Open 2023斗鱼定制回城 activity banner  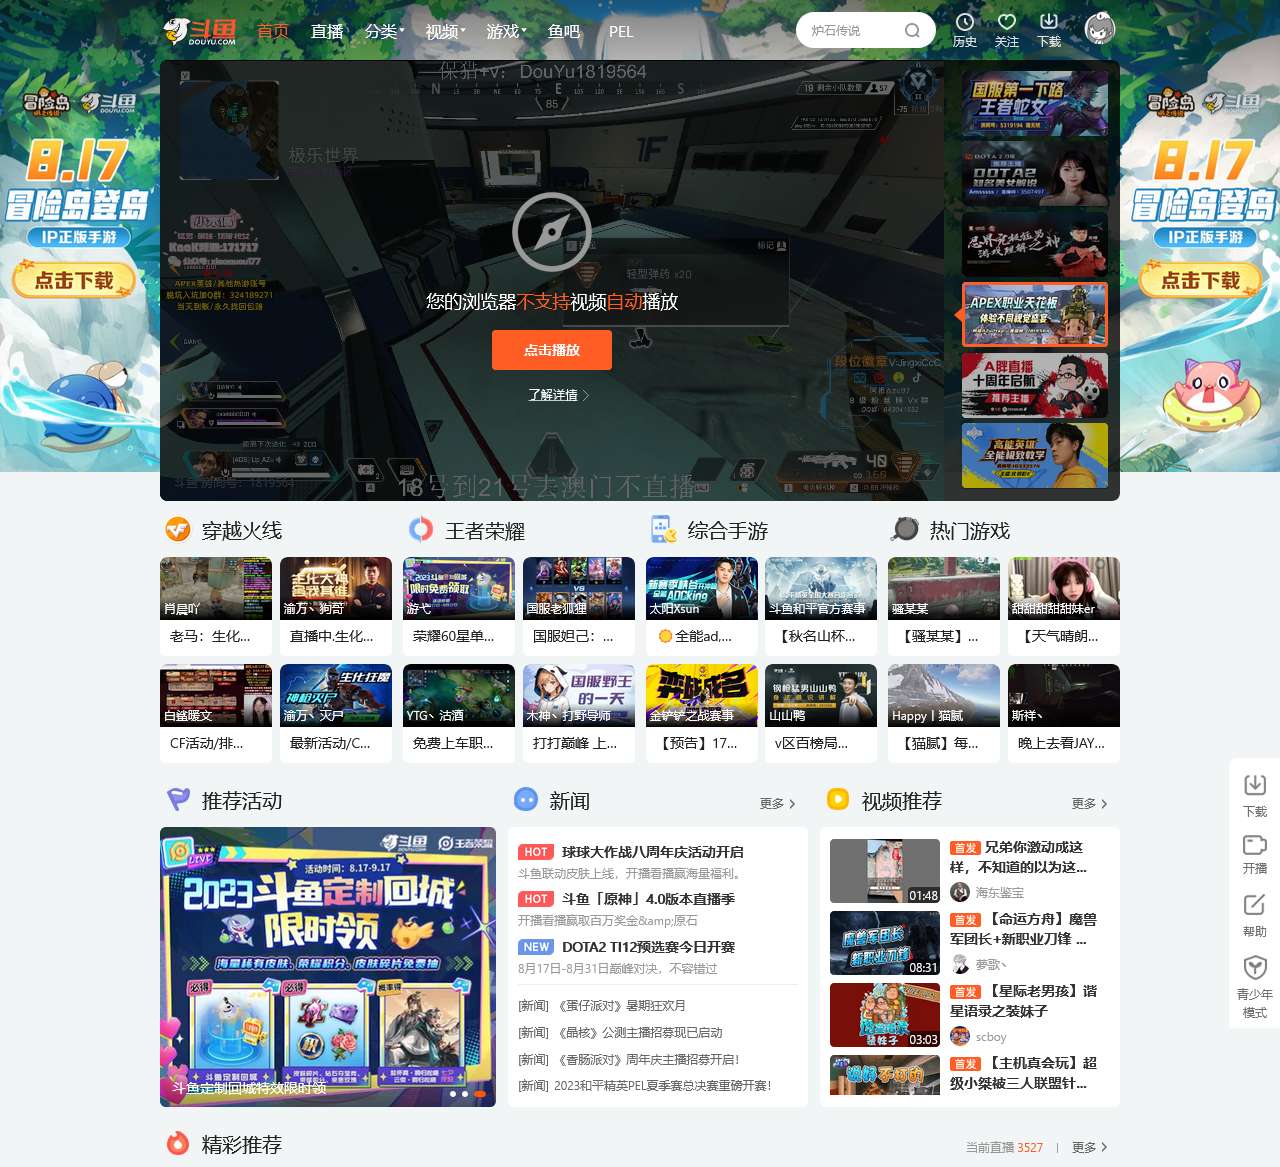[x=328, y=967]
